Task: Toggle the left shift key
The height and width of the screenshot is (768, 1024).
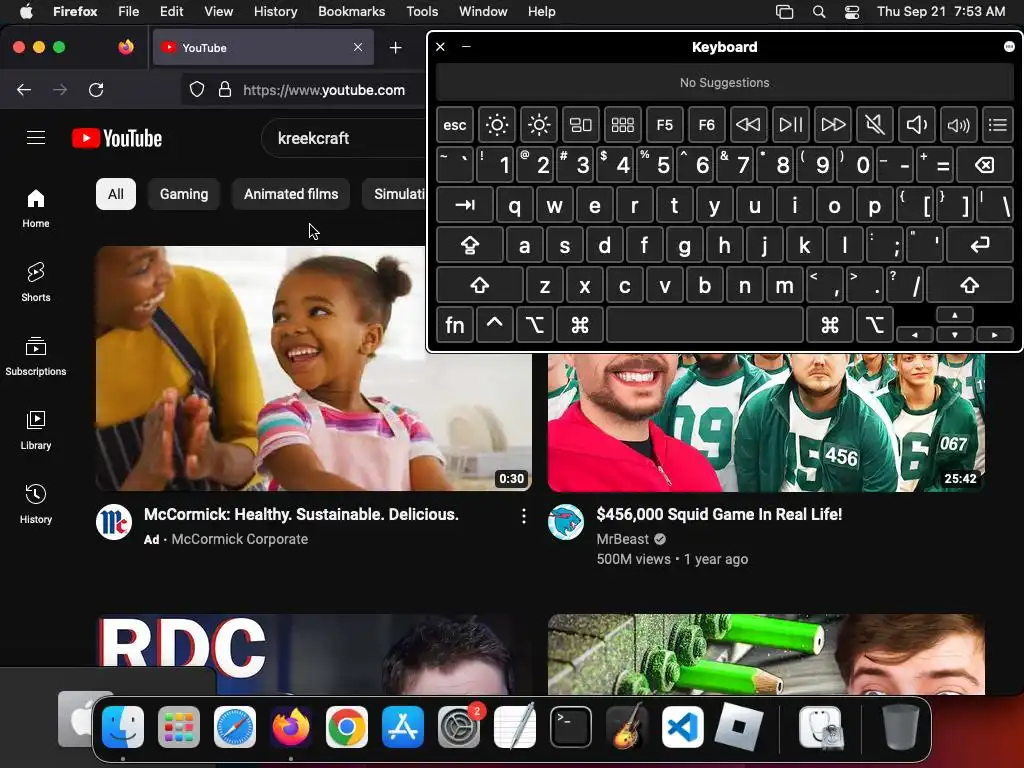Action: (x=480, y=285)
